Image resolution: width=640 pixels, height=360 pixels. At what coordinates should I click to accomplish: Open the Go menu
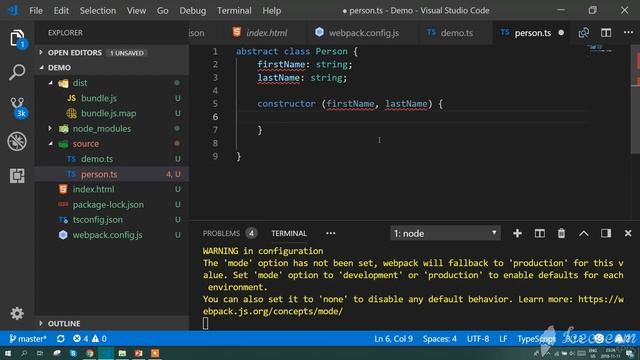[x=162, y=11]
